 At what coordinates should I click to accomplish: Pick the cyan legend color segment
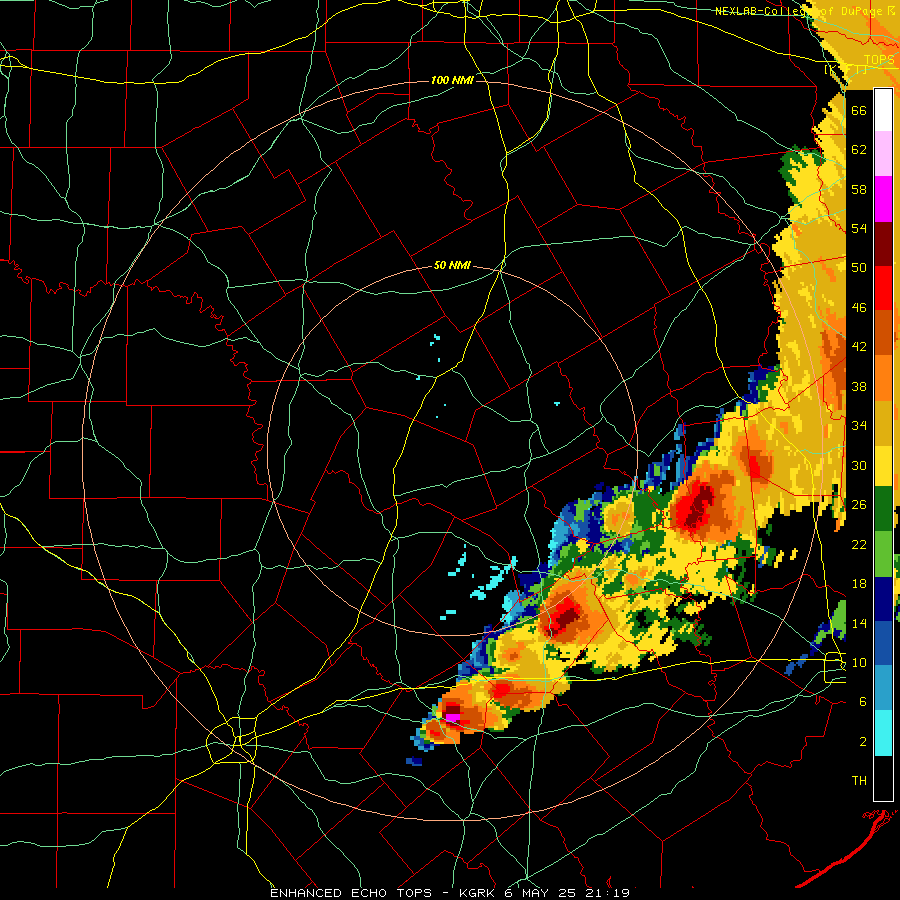tap(883, 733)
